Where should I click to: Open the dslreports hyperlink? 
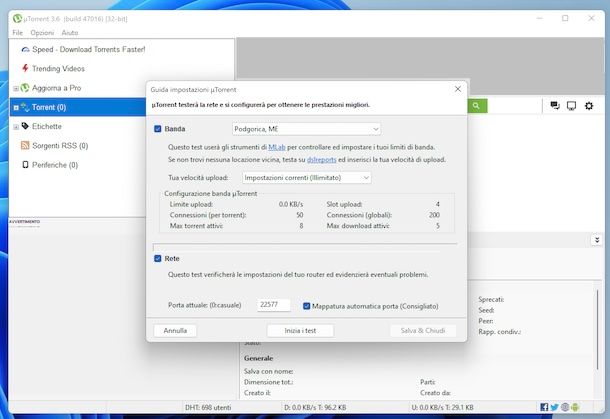tap(321, 160)
